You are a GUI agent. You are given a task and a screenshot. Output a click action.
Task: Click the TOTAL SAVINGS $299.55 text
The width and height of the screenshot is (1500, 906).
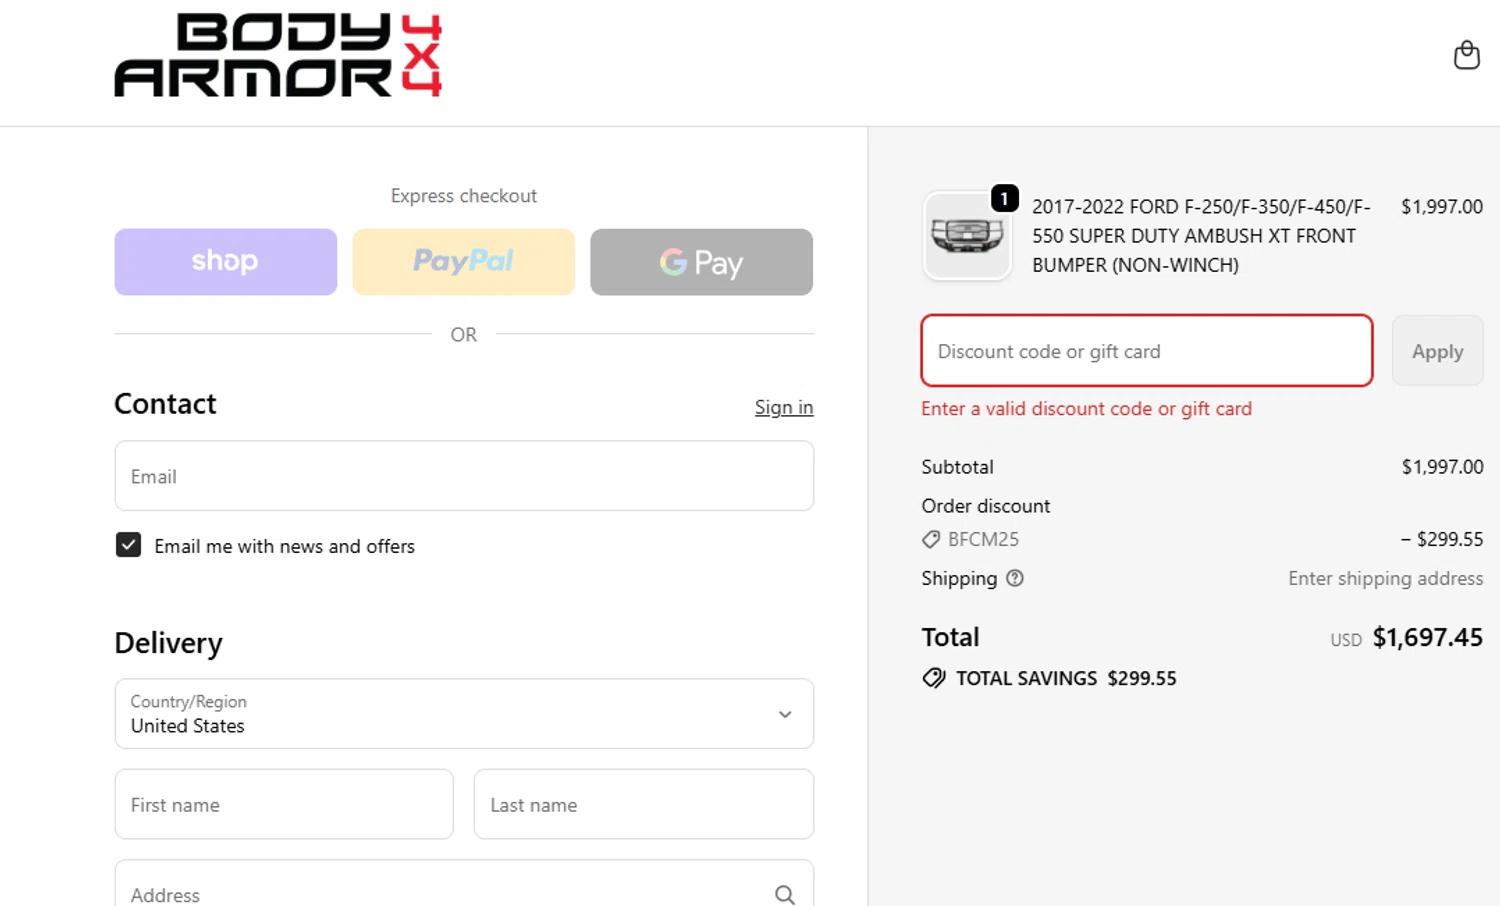(x=1066, y=678)
